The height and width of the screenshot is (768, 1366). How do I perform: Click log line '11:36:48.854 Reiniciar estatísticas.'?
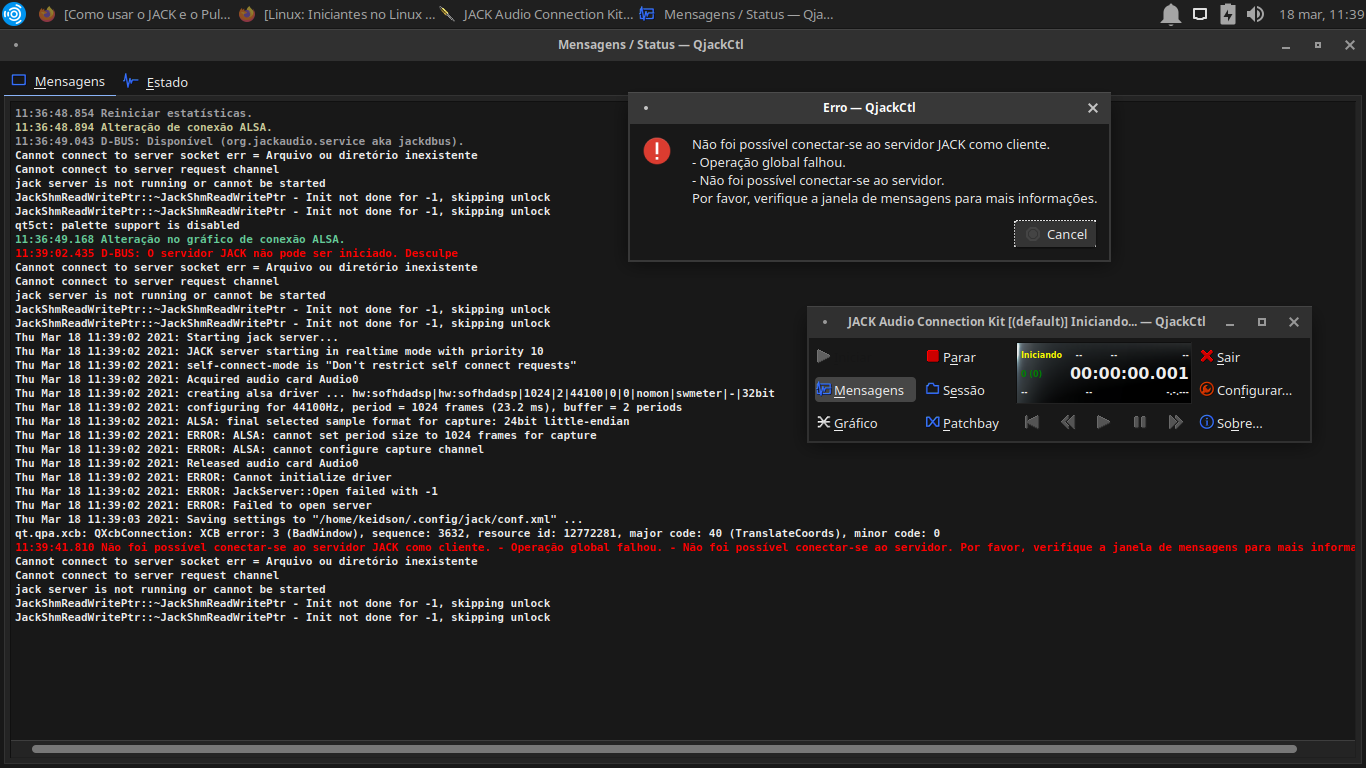134,113
